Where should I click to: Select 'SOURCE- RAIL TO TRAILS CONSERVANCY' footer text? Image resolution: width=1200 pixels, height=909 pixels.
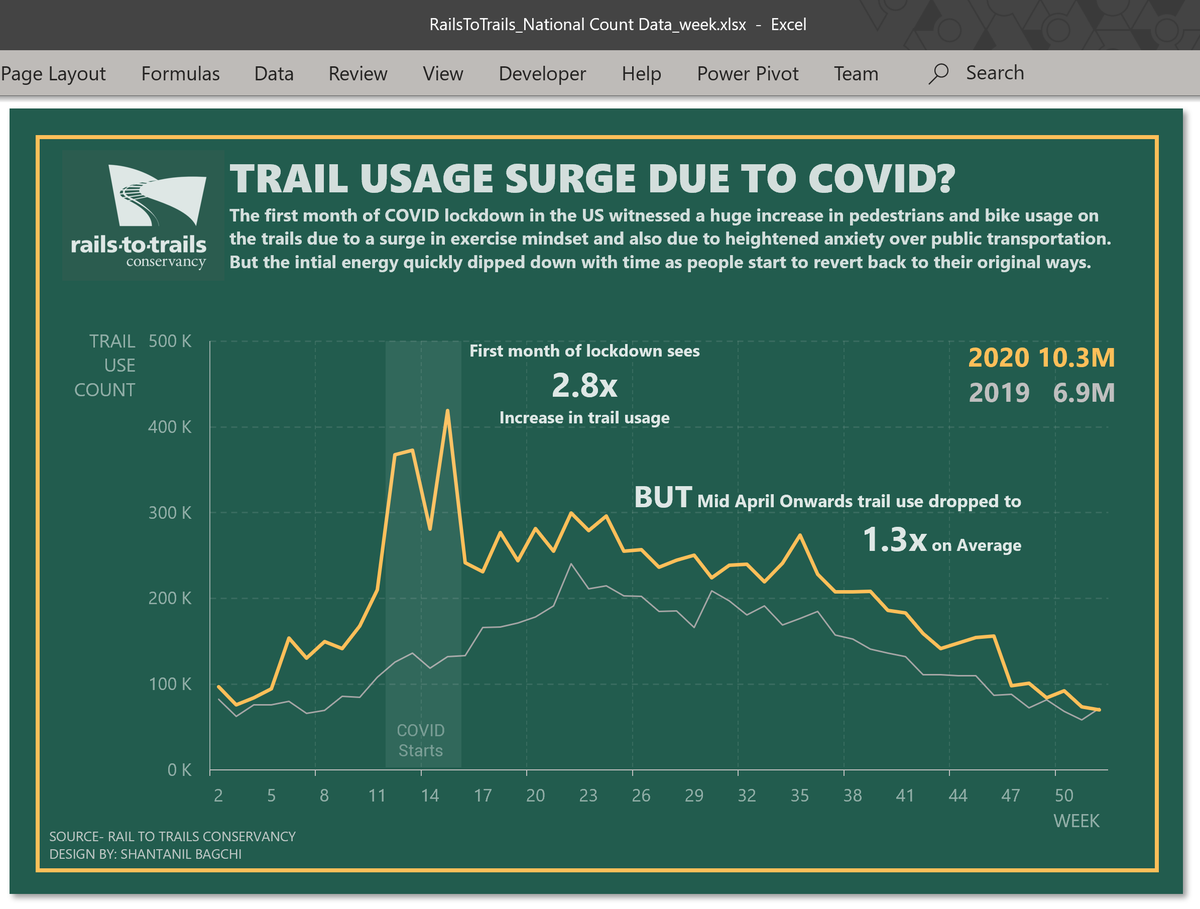(172, 836)
